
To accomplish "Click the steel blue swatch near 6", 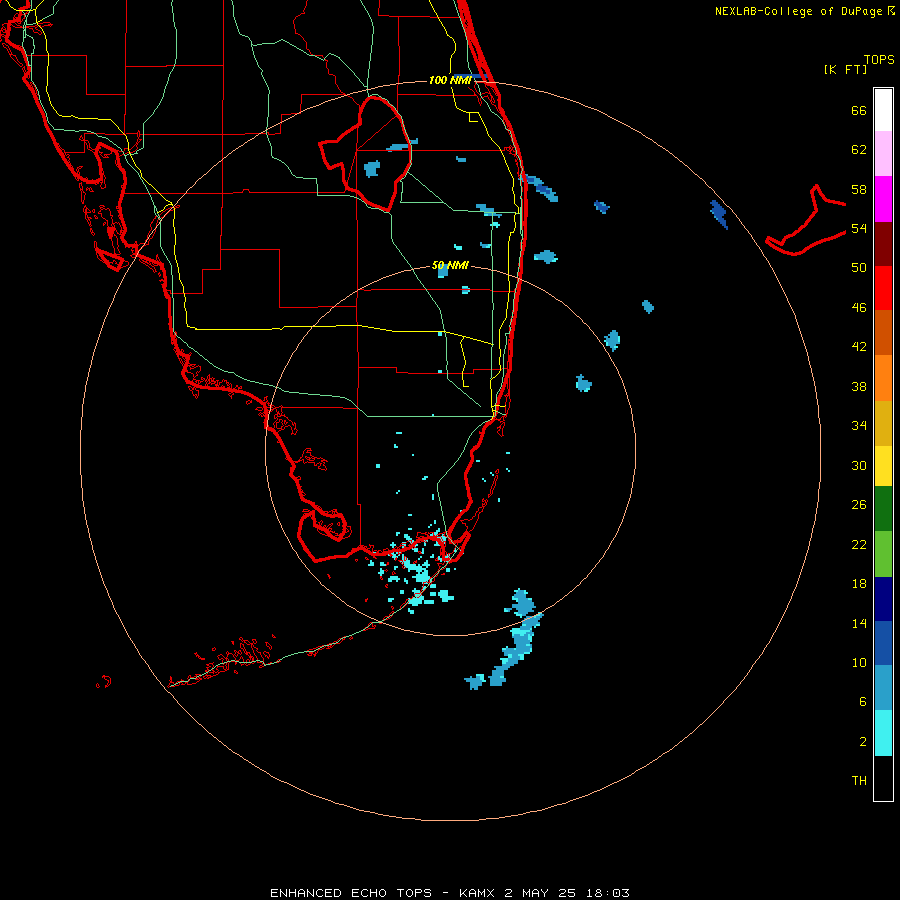I will click(883, 688).
